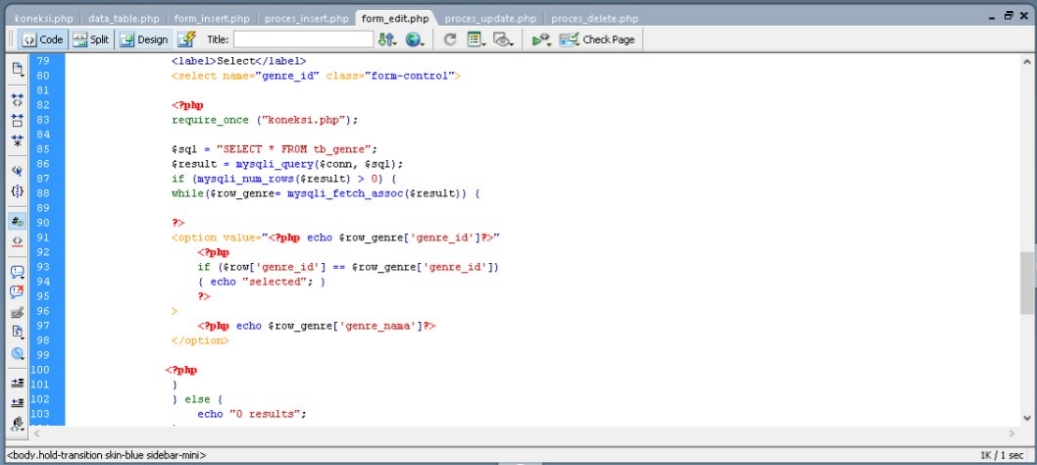The image size is (1037, 465).
Task: Select the form_edit.php tab
Action: tap(395, 19)
